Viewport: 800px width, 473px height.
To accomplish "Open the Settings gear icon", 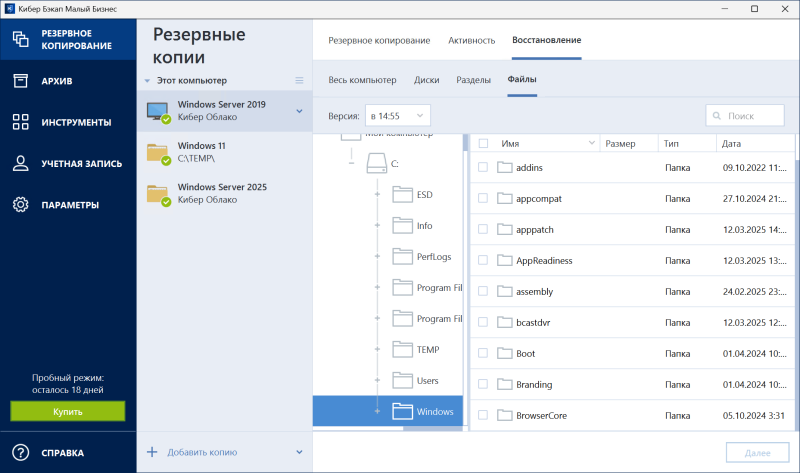I will point(20,205).
